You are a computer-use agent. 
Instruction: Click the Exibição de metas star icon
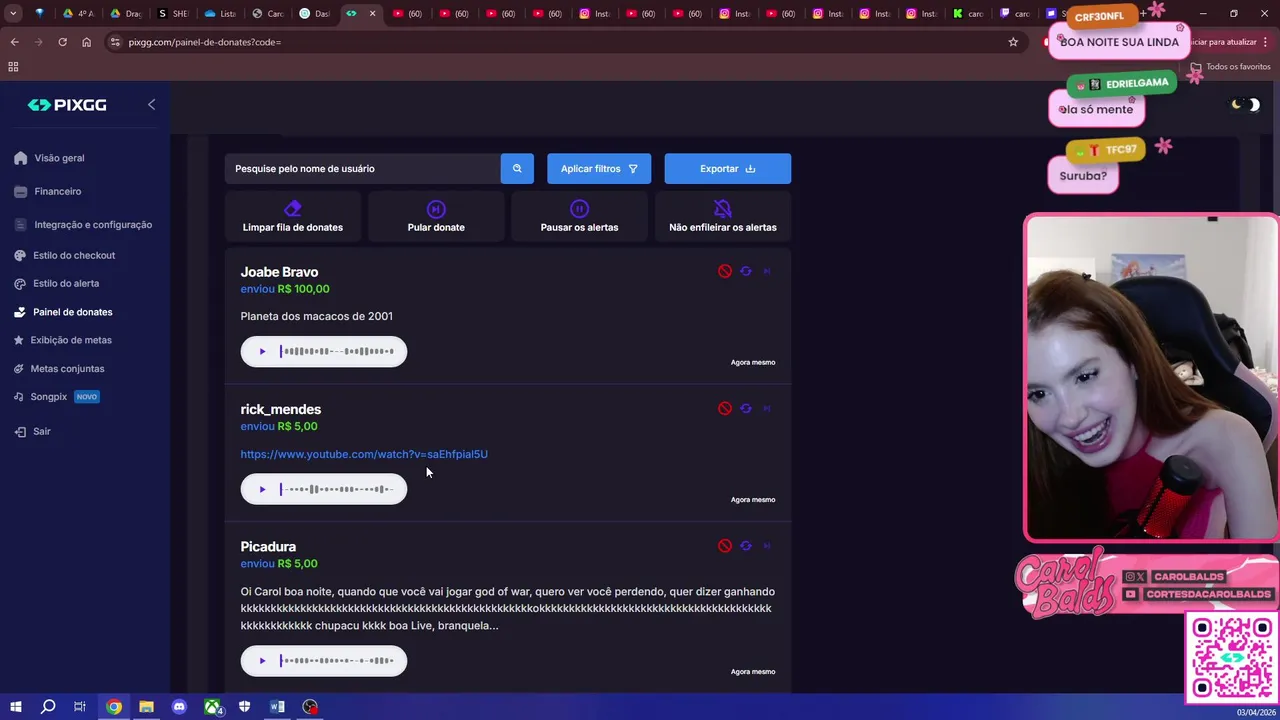[x=19, y=340]
